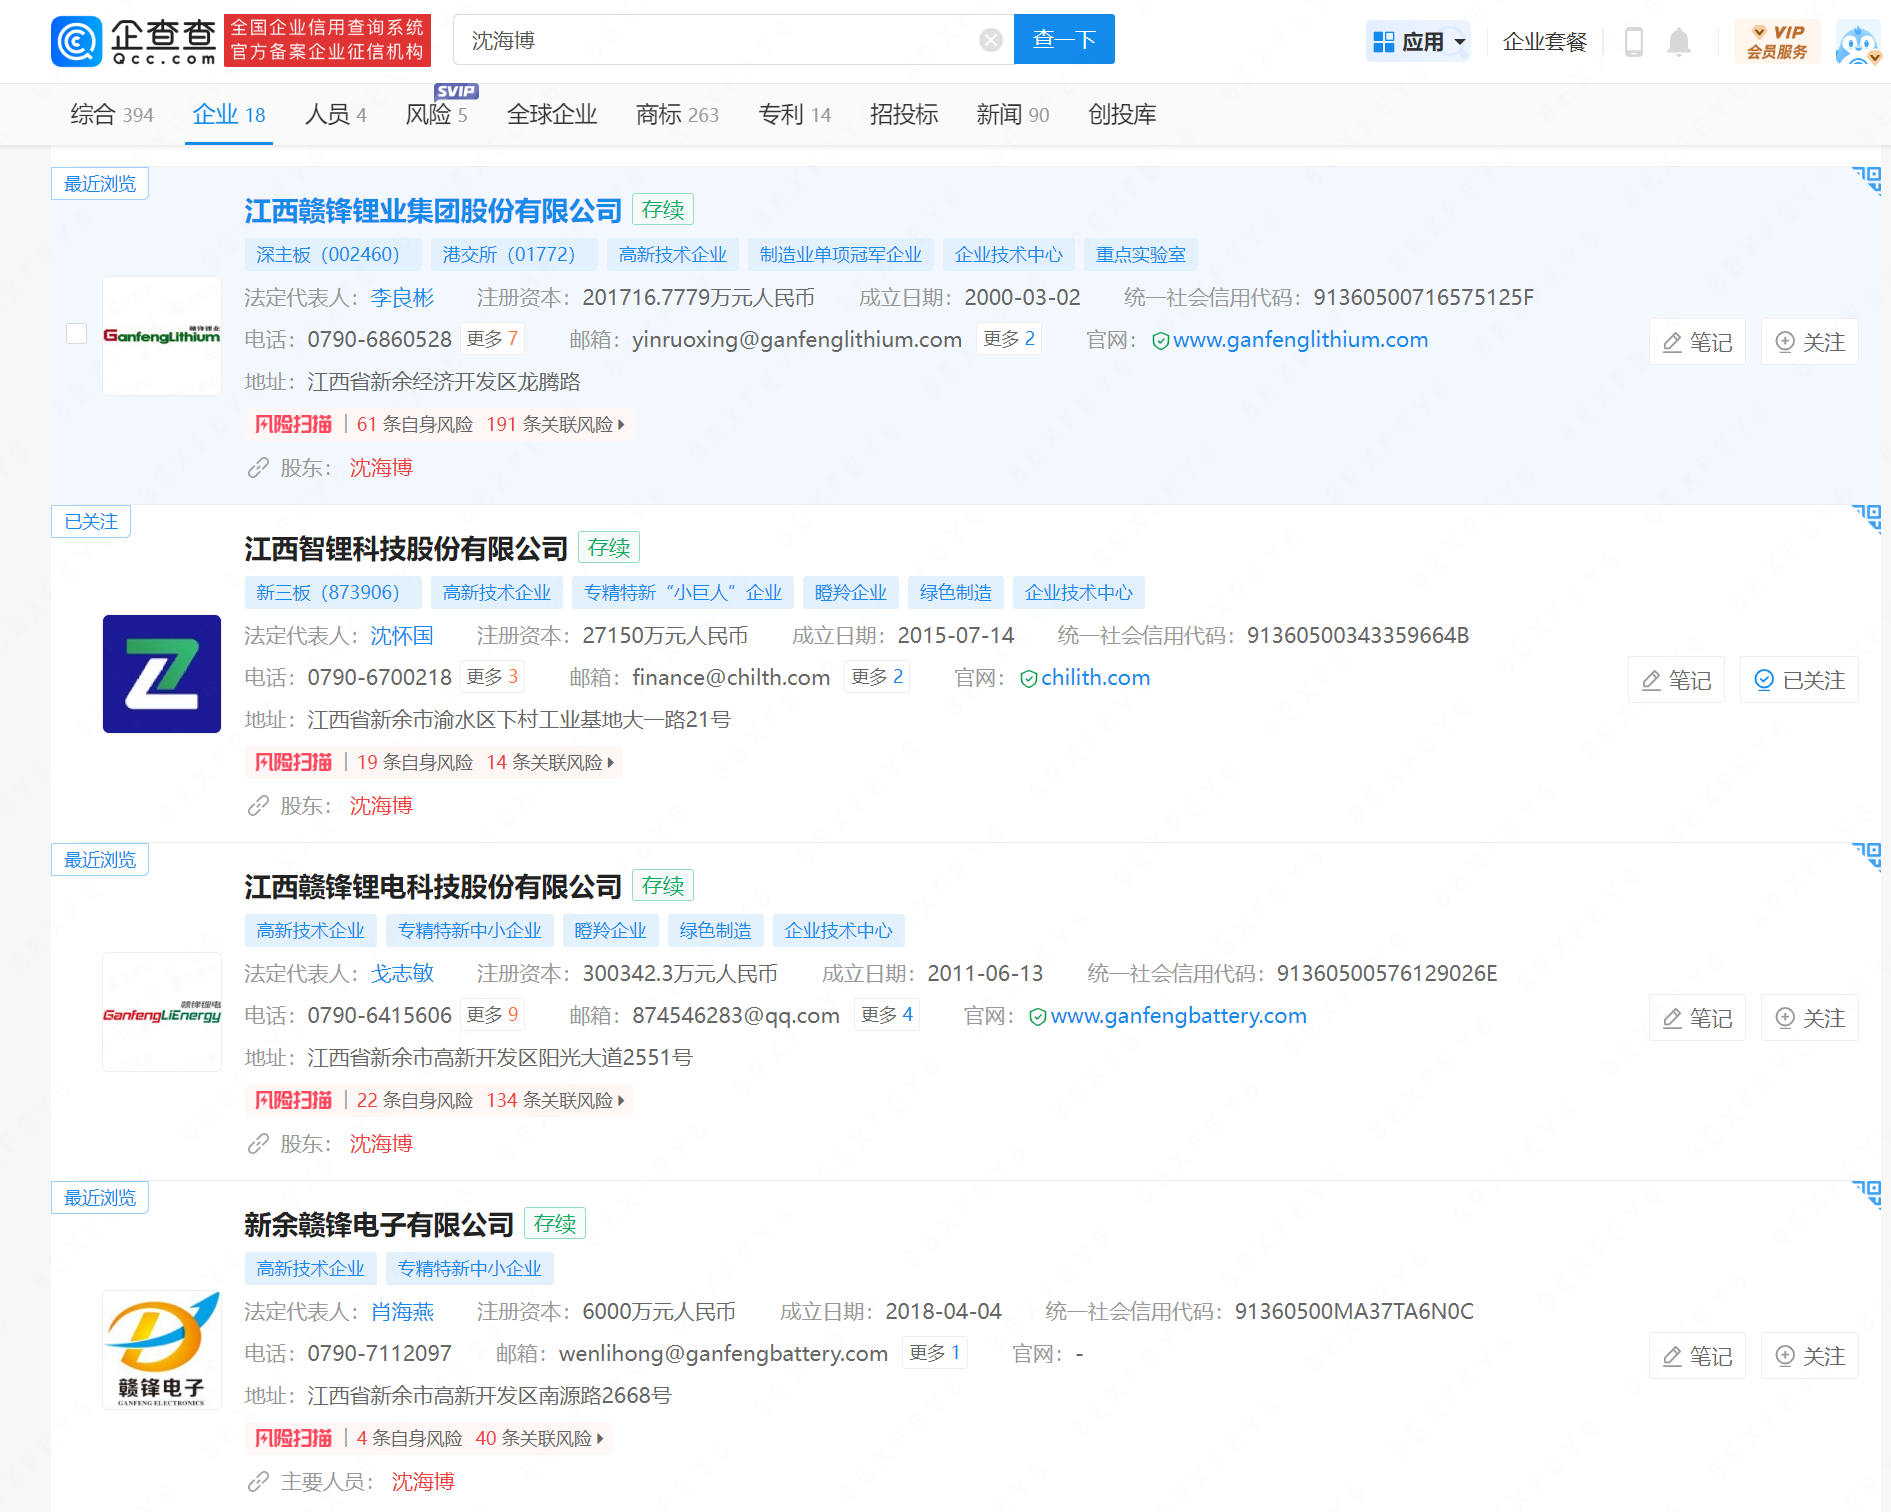The height and width of the screenshot is (1512, 1891).
Task: Open the blue Z logo of 江西智锂科技
Action: [x=162, y=674]
